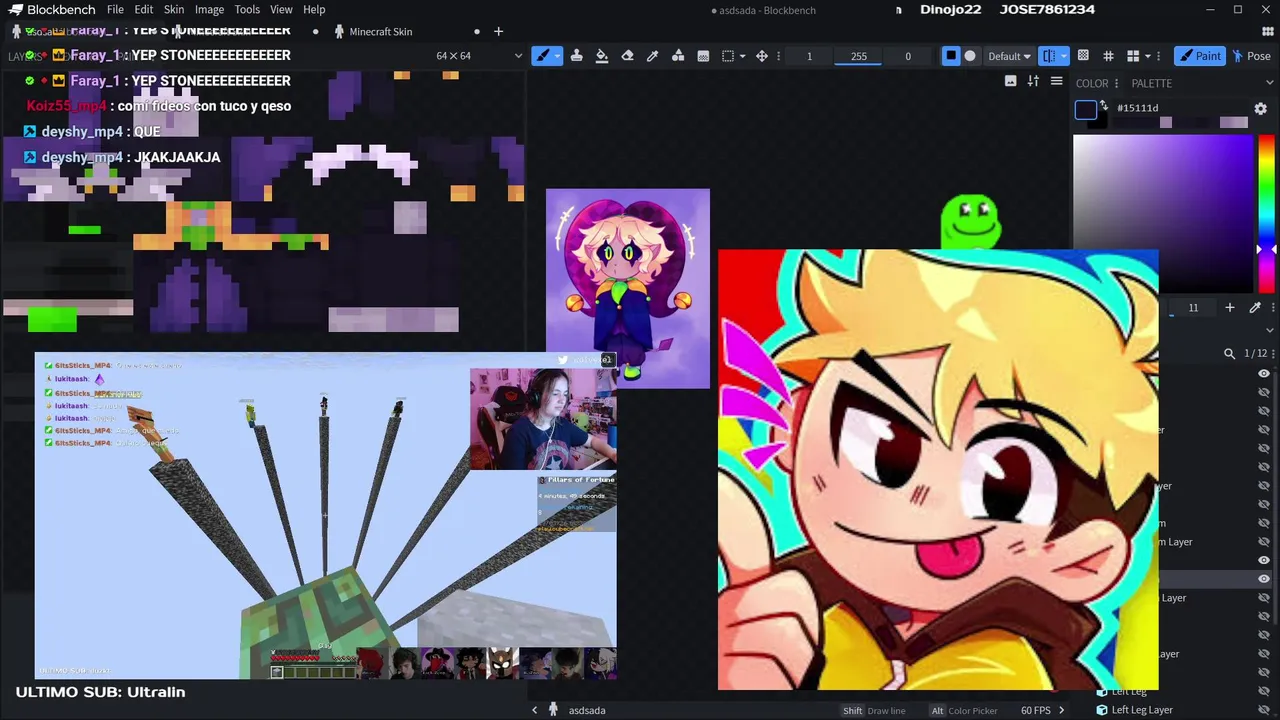The image size is (1280, 720).
Task: Open toolbar three-dot options after split view
Action: (x=1158, y=56)
